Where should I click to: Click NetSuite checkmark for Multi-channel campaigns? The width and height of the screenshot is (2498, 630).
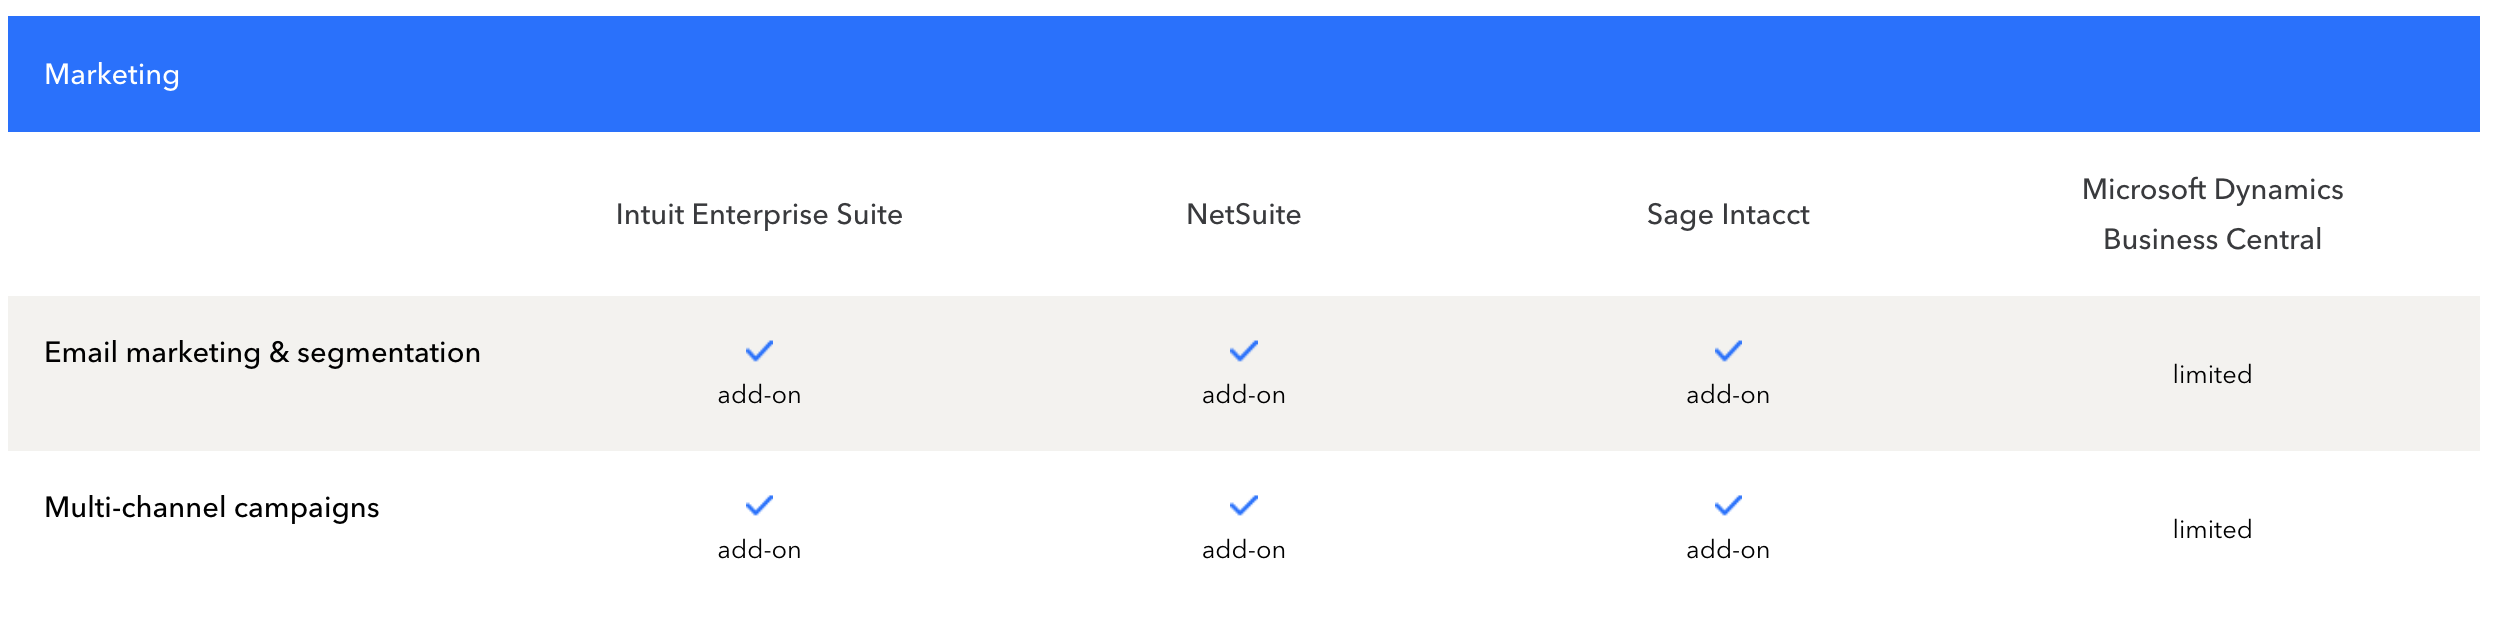[x=1243, y=505]
